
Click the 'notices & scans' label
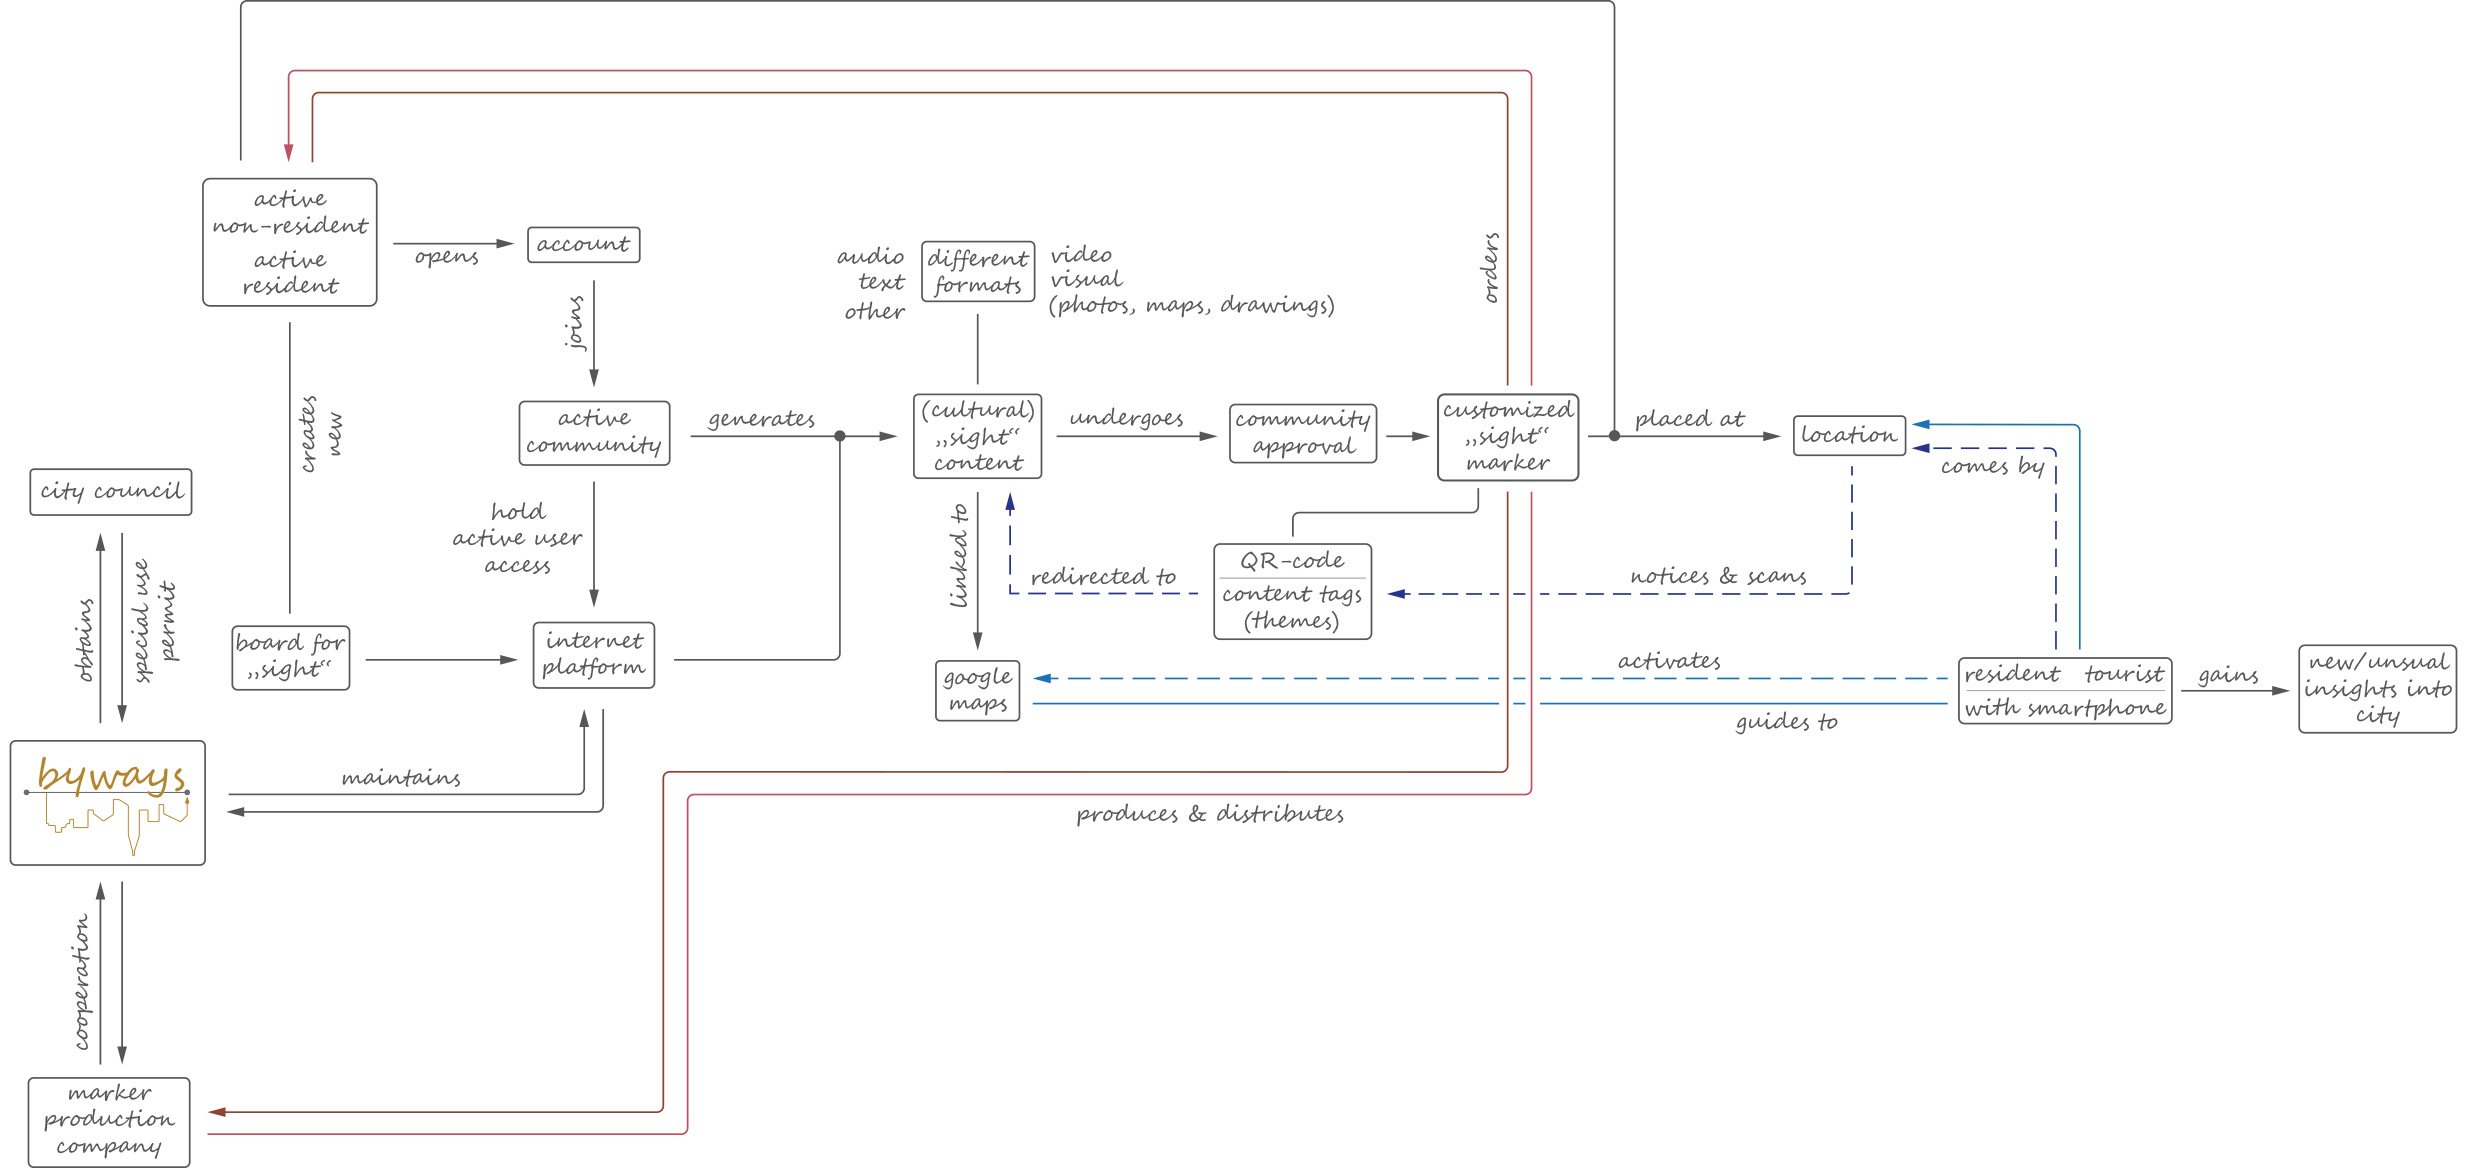point(1718,577)
